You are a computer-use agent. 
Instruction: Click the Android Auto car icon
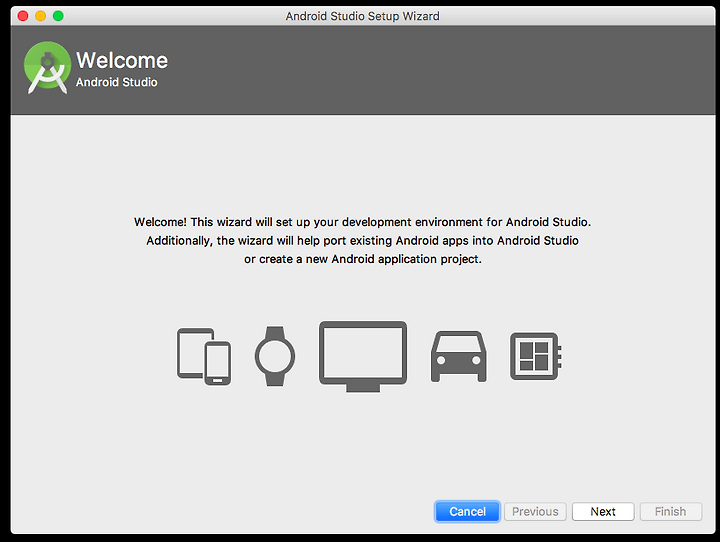[458, 356]
